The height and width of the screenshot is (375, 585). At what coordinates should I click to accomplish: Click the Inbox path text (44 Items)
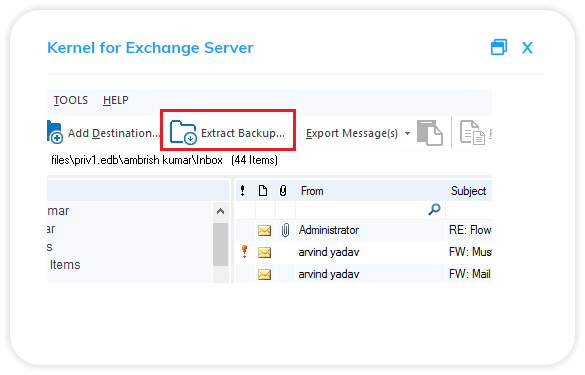[164, 160]
